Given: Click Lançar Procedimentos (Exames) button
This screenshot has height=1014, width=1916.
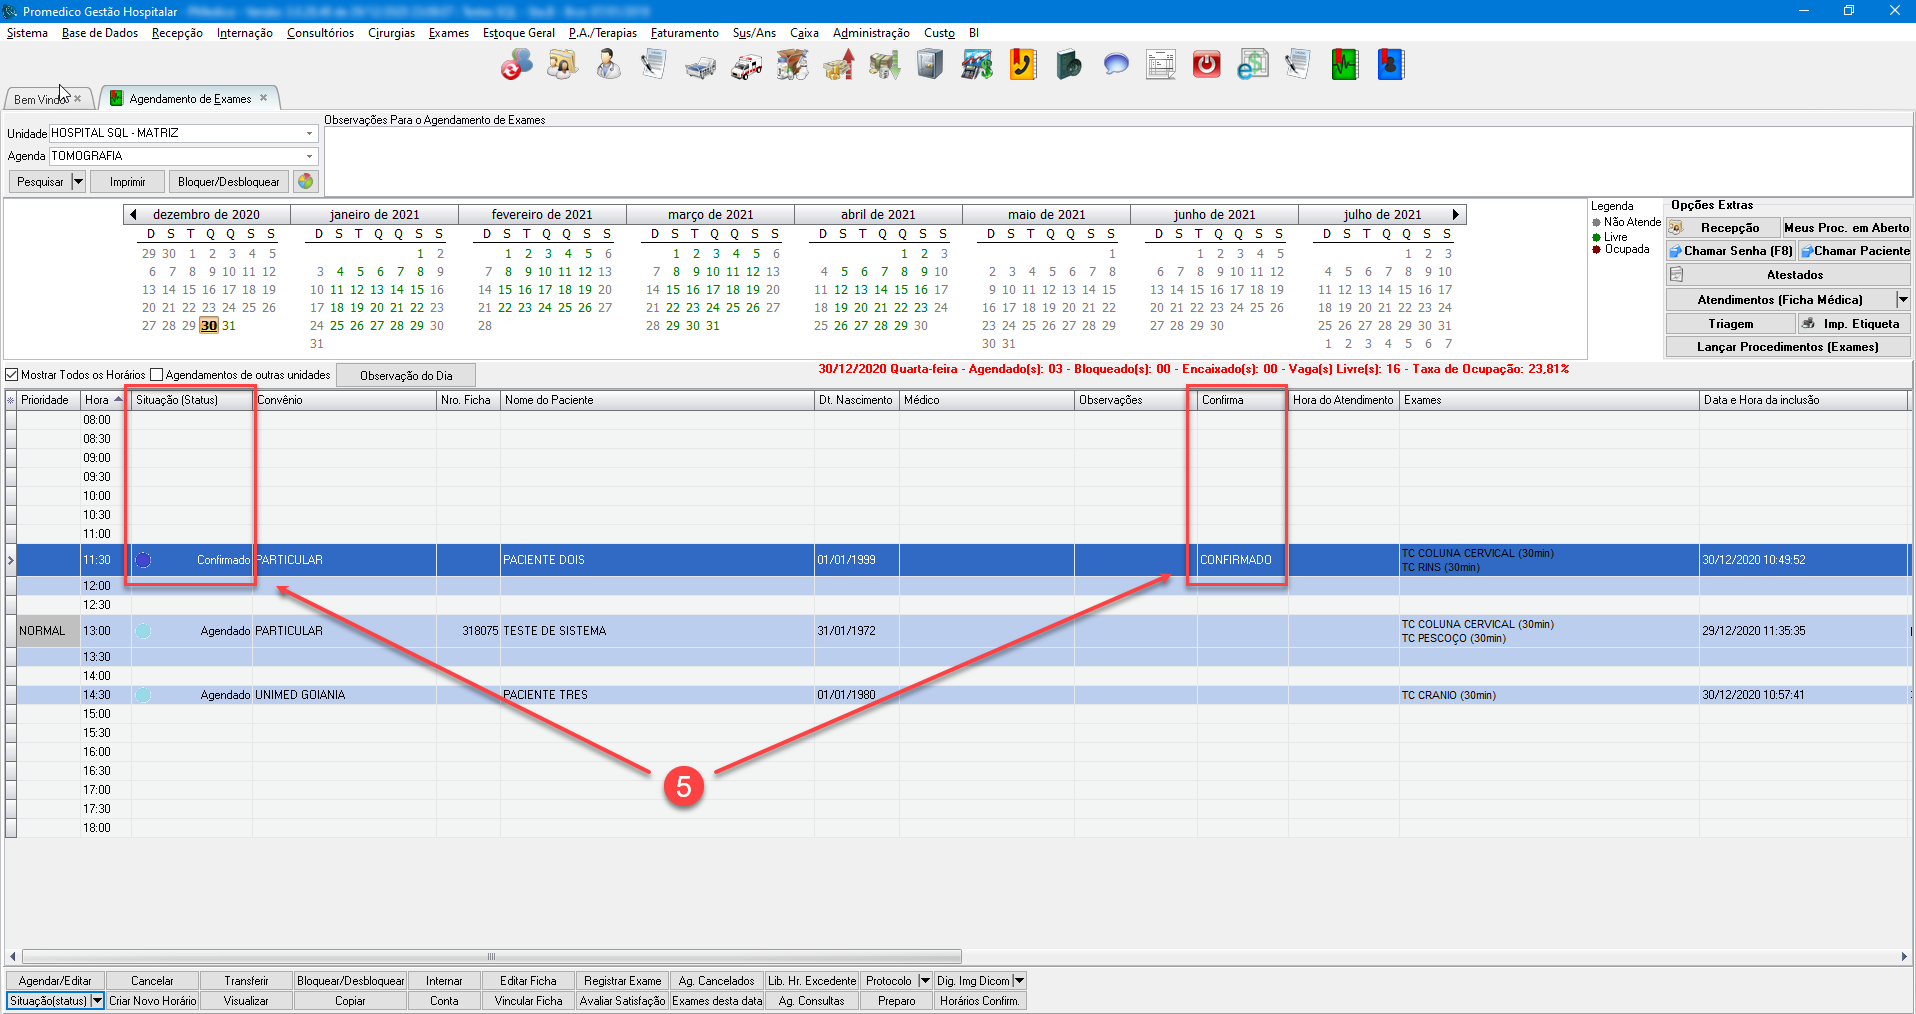Looking at the screenshot, I should 1787,347.
